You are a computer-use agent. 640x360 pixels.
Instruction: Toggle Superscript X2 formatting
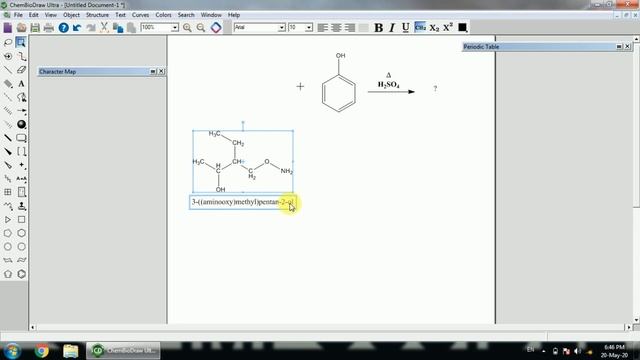[448, 27]
